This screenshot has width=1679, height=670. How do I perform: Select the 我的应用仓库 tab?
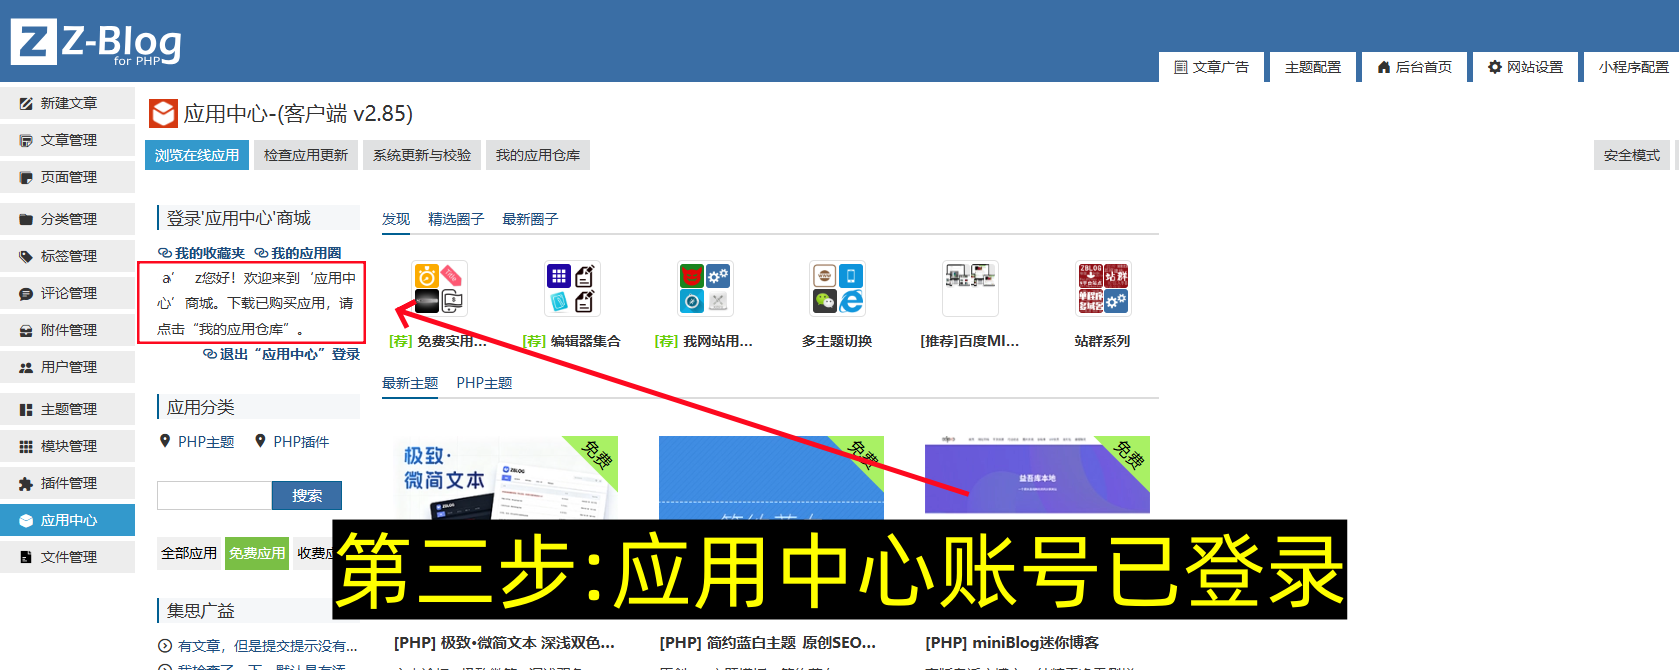coord(538,155)
